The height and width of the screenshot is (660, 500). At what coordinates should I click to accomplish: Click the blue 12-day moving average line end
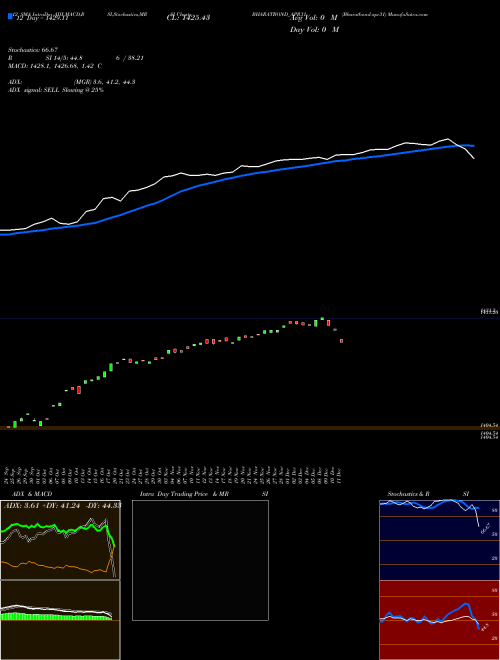pos(473,146)
